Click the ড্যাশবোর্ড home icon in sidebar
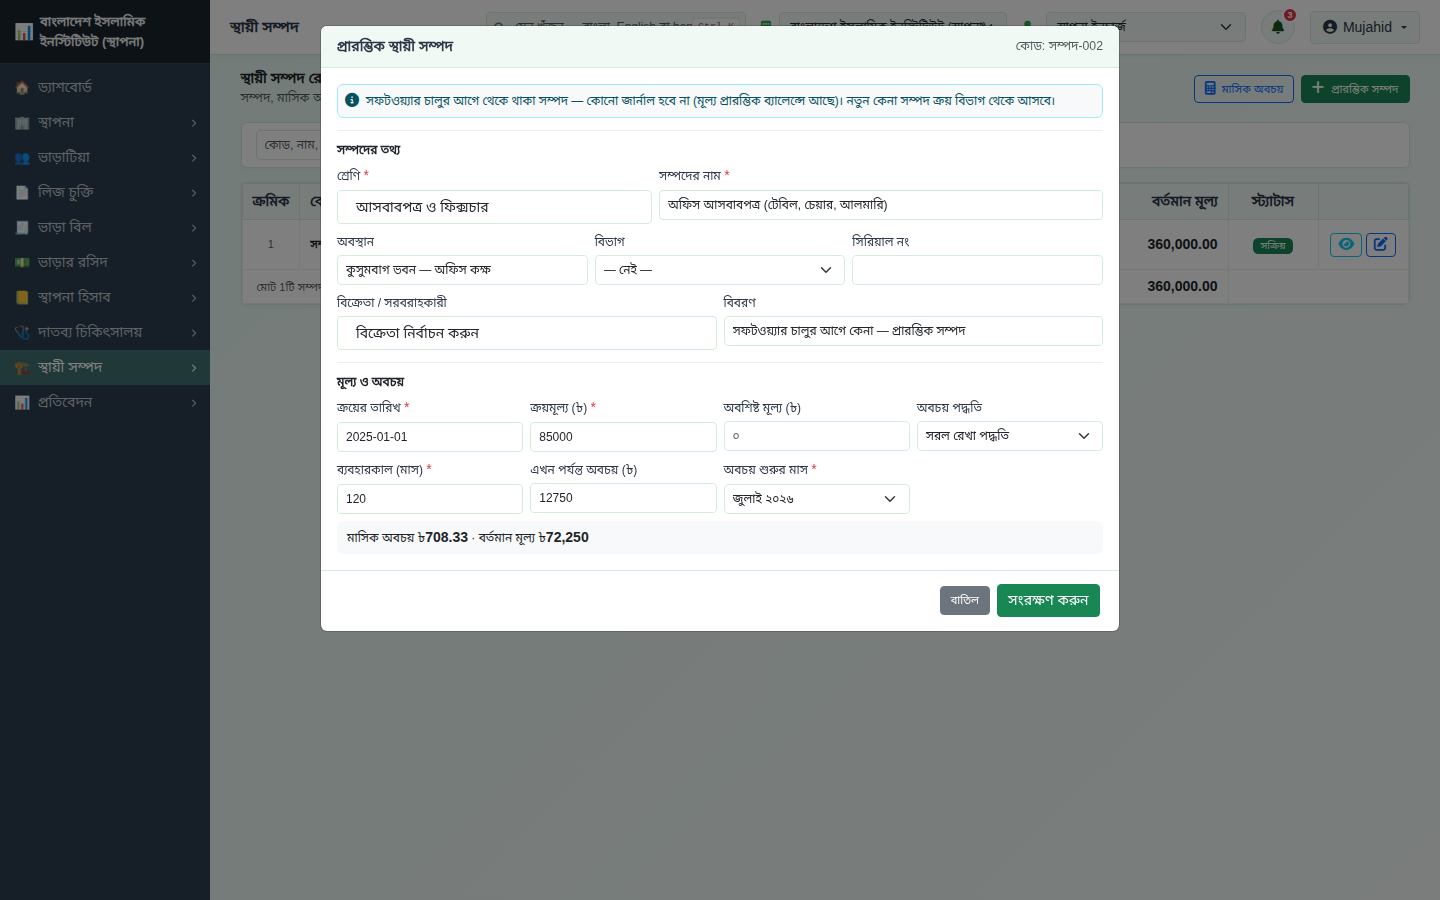This screenshot has width=1440, height=900. point(22,88)
